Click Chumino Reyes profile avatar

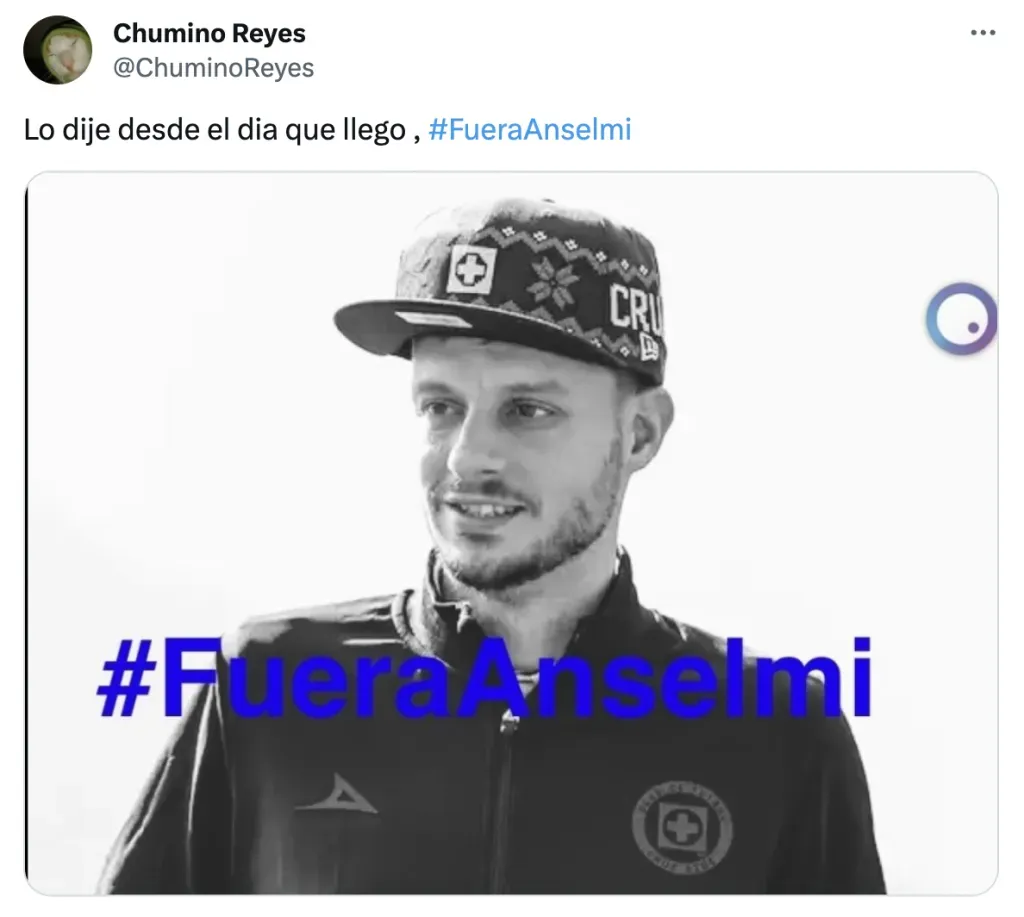click(x=57, y=50)
